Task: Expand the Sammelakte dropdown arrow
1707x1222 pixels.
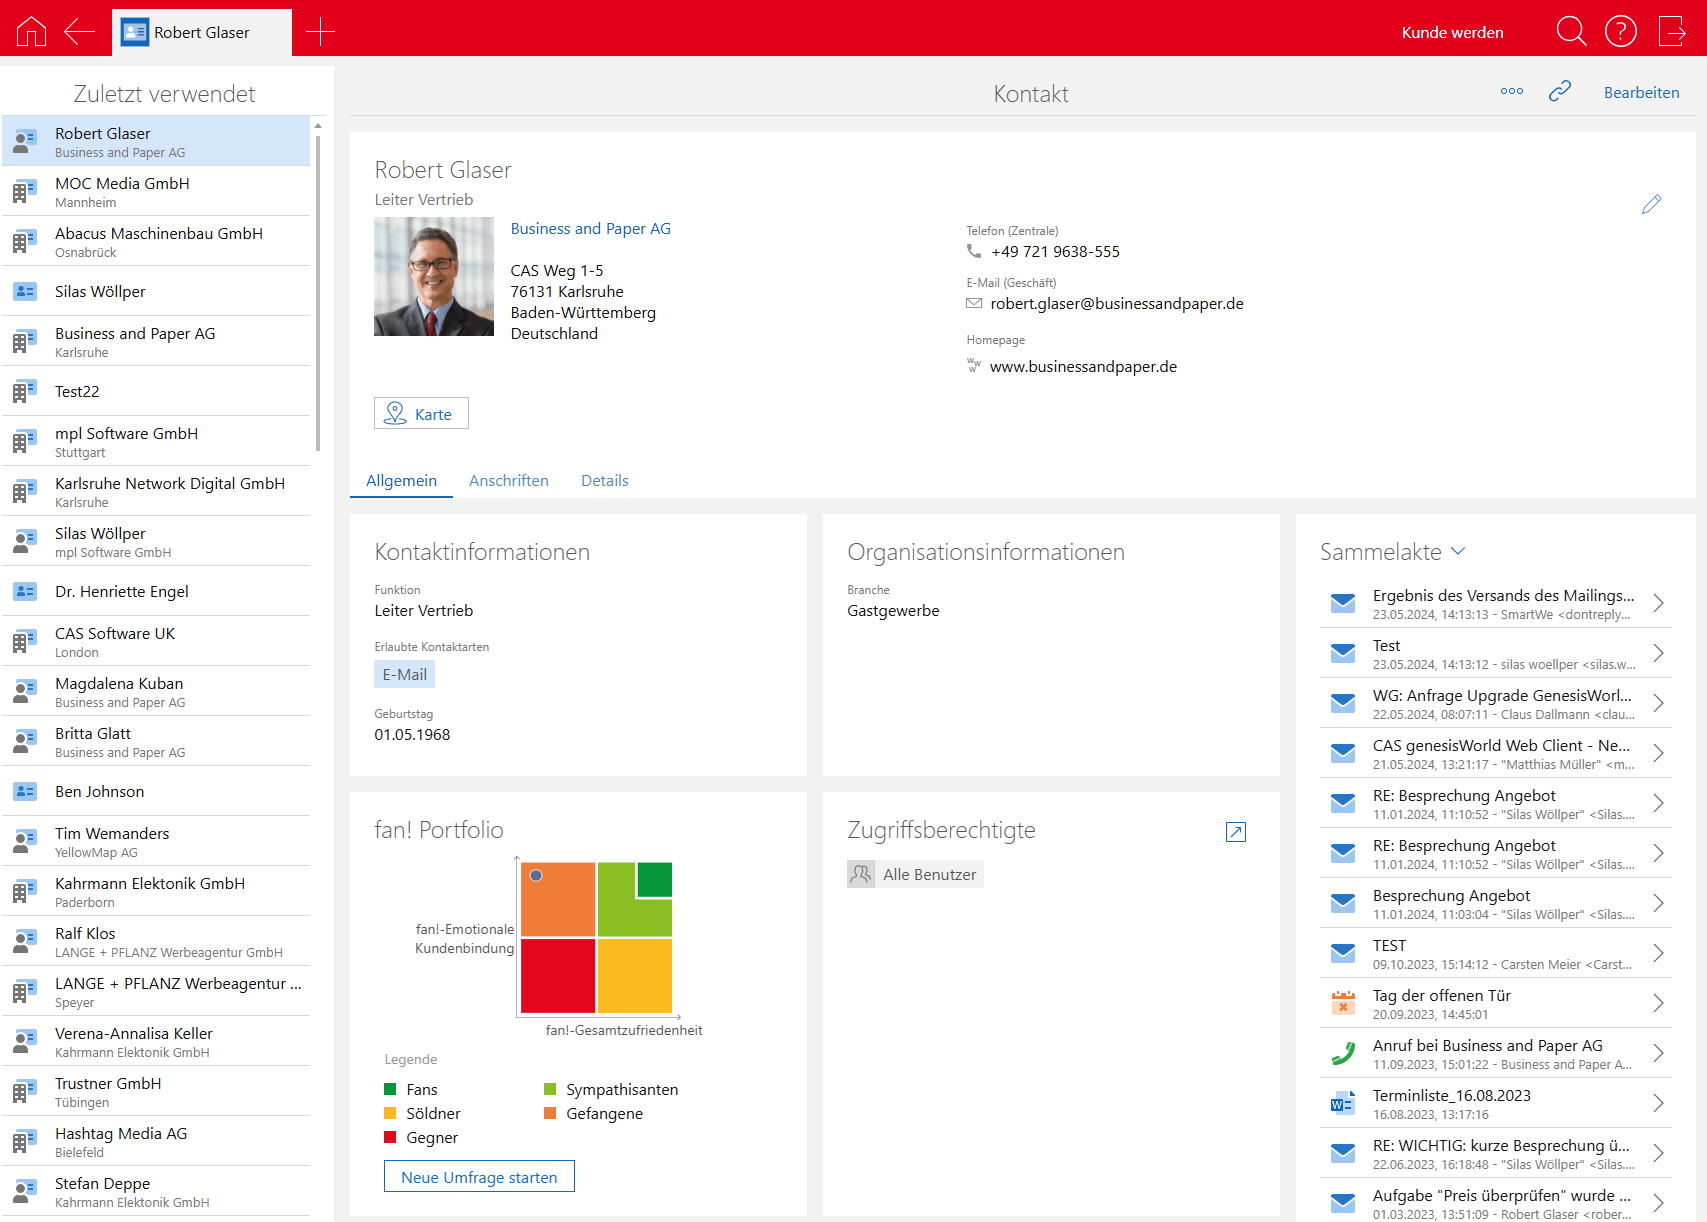Action: [x=1458, y=551]
